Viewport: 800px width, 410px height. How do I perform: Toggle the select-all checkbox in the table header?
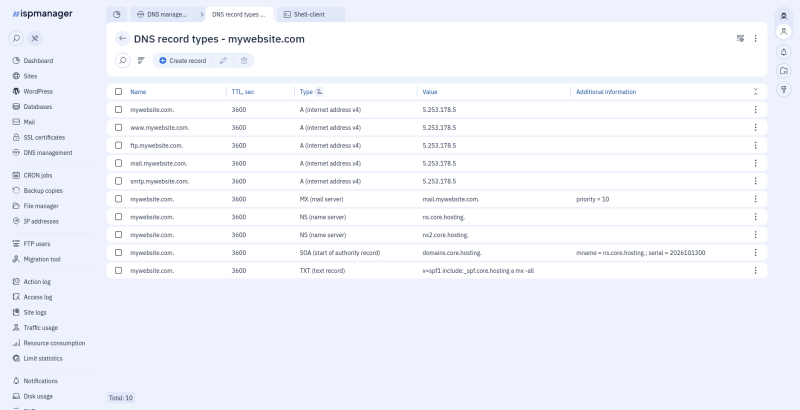click(118, 92)
